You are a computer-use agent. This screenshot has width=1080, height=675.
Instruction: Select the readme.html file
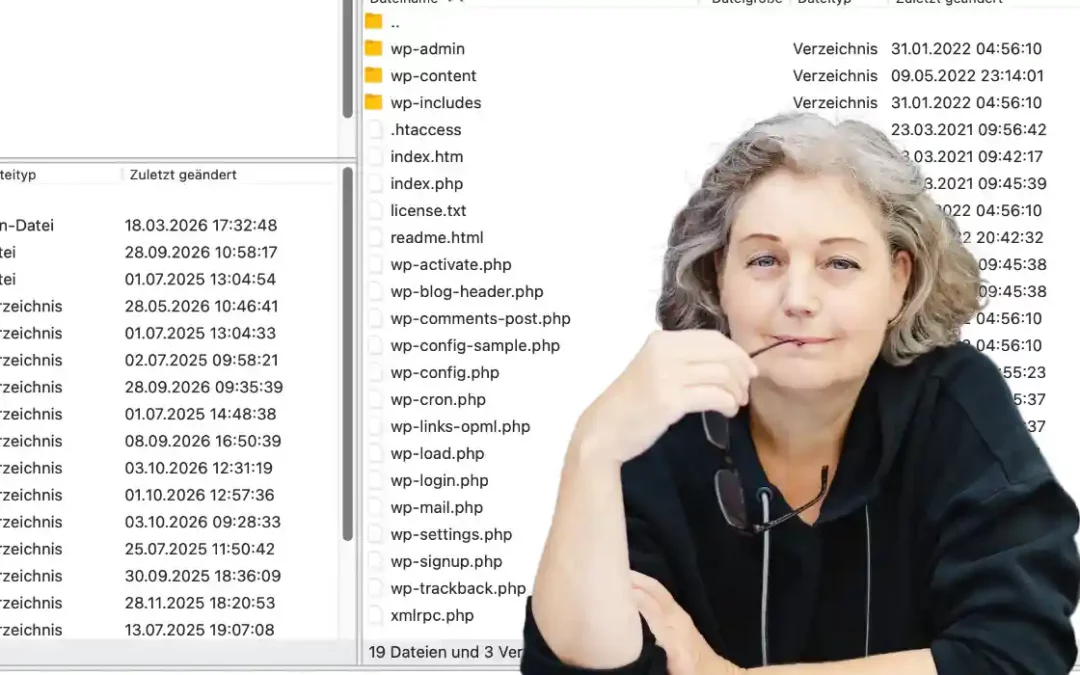(437, 238)
